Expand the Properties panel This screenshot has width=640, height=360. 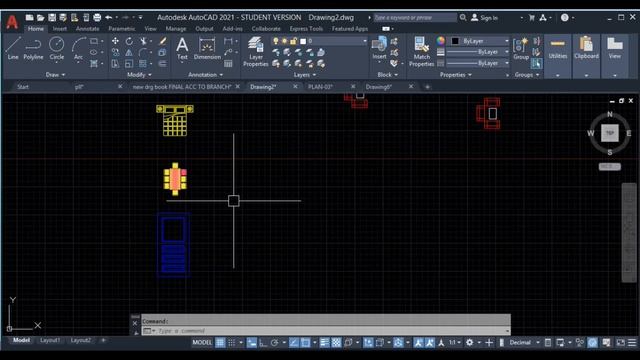click(456, 75)
